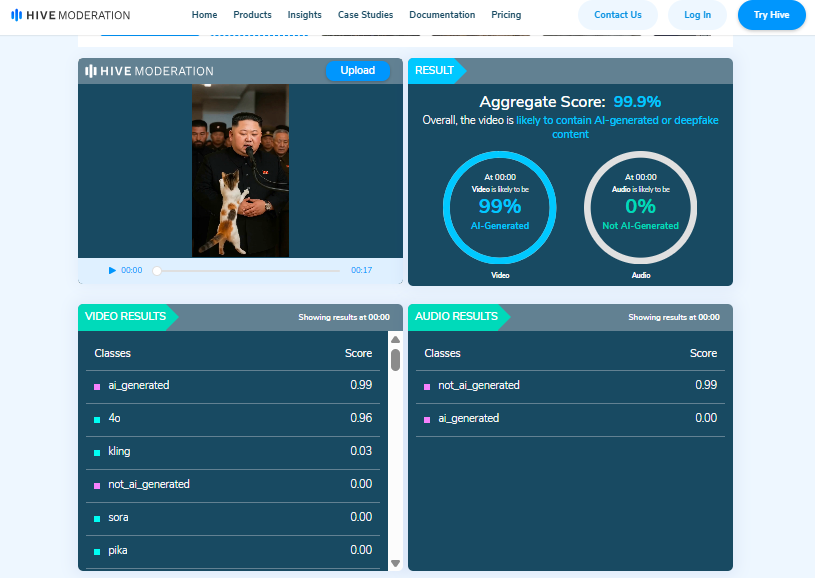Screen dimensions: 815x578
Task: Click the Try Hive button
Action: (771, 15)
